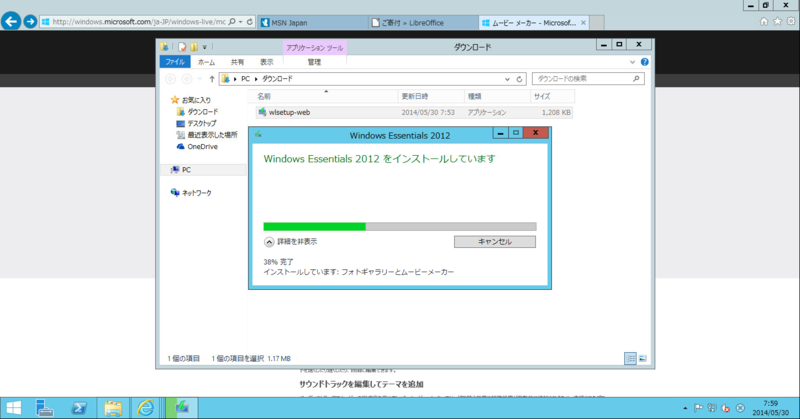Open the 表示 ribbon tab
This screenshot has height=419, width=800.
coord(266,62)
